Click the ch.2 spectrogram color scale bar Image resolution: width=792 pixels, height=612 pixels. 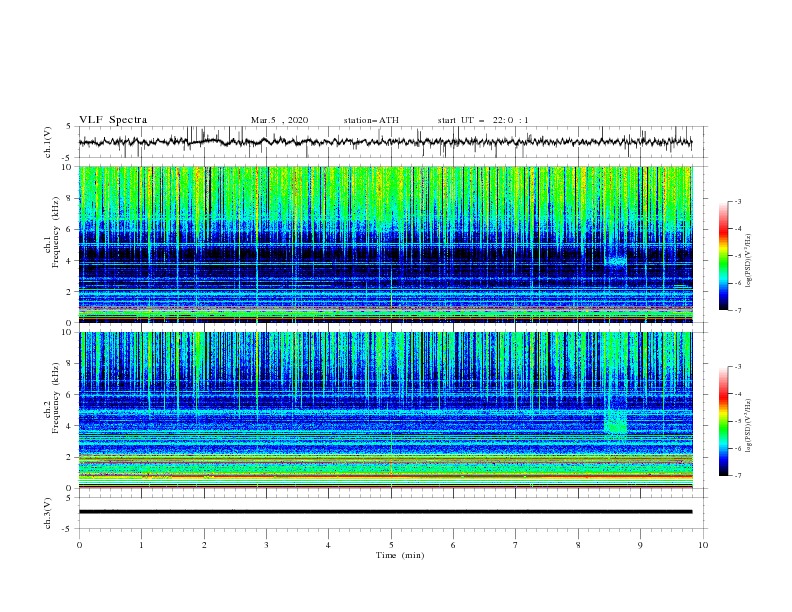point(723,421)
